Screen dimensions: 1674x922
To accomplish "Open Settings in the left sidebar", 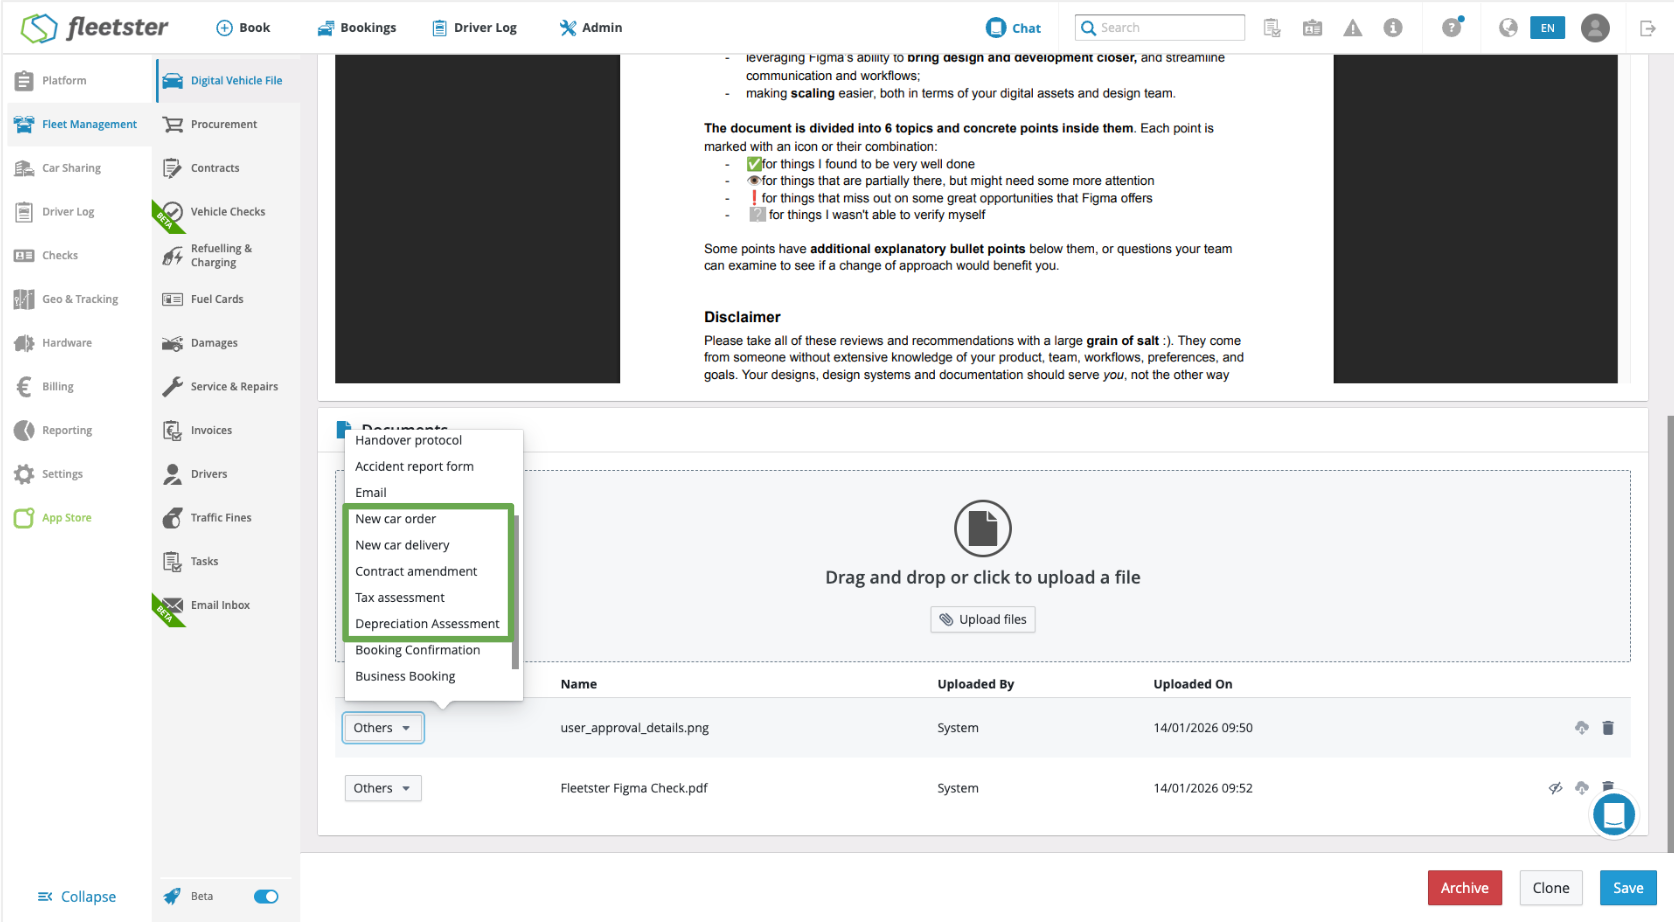I will click(x=48, y=474).
